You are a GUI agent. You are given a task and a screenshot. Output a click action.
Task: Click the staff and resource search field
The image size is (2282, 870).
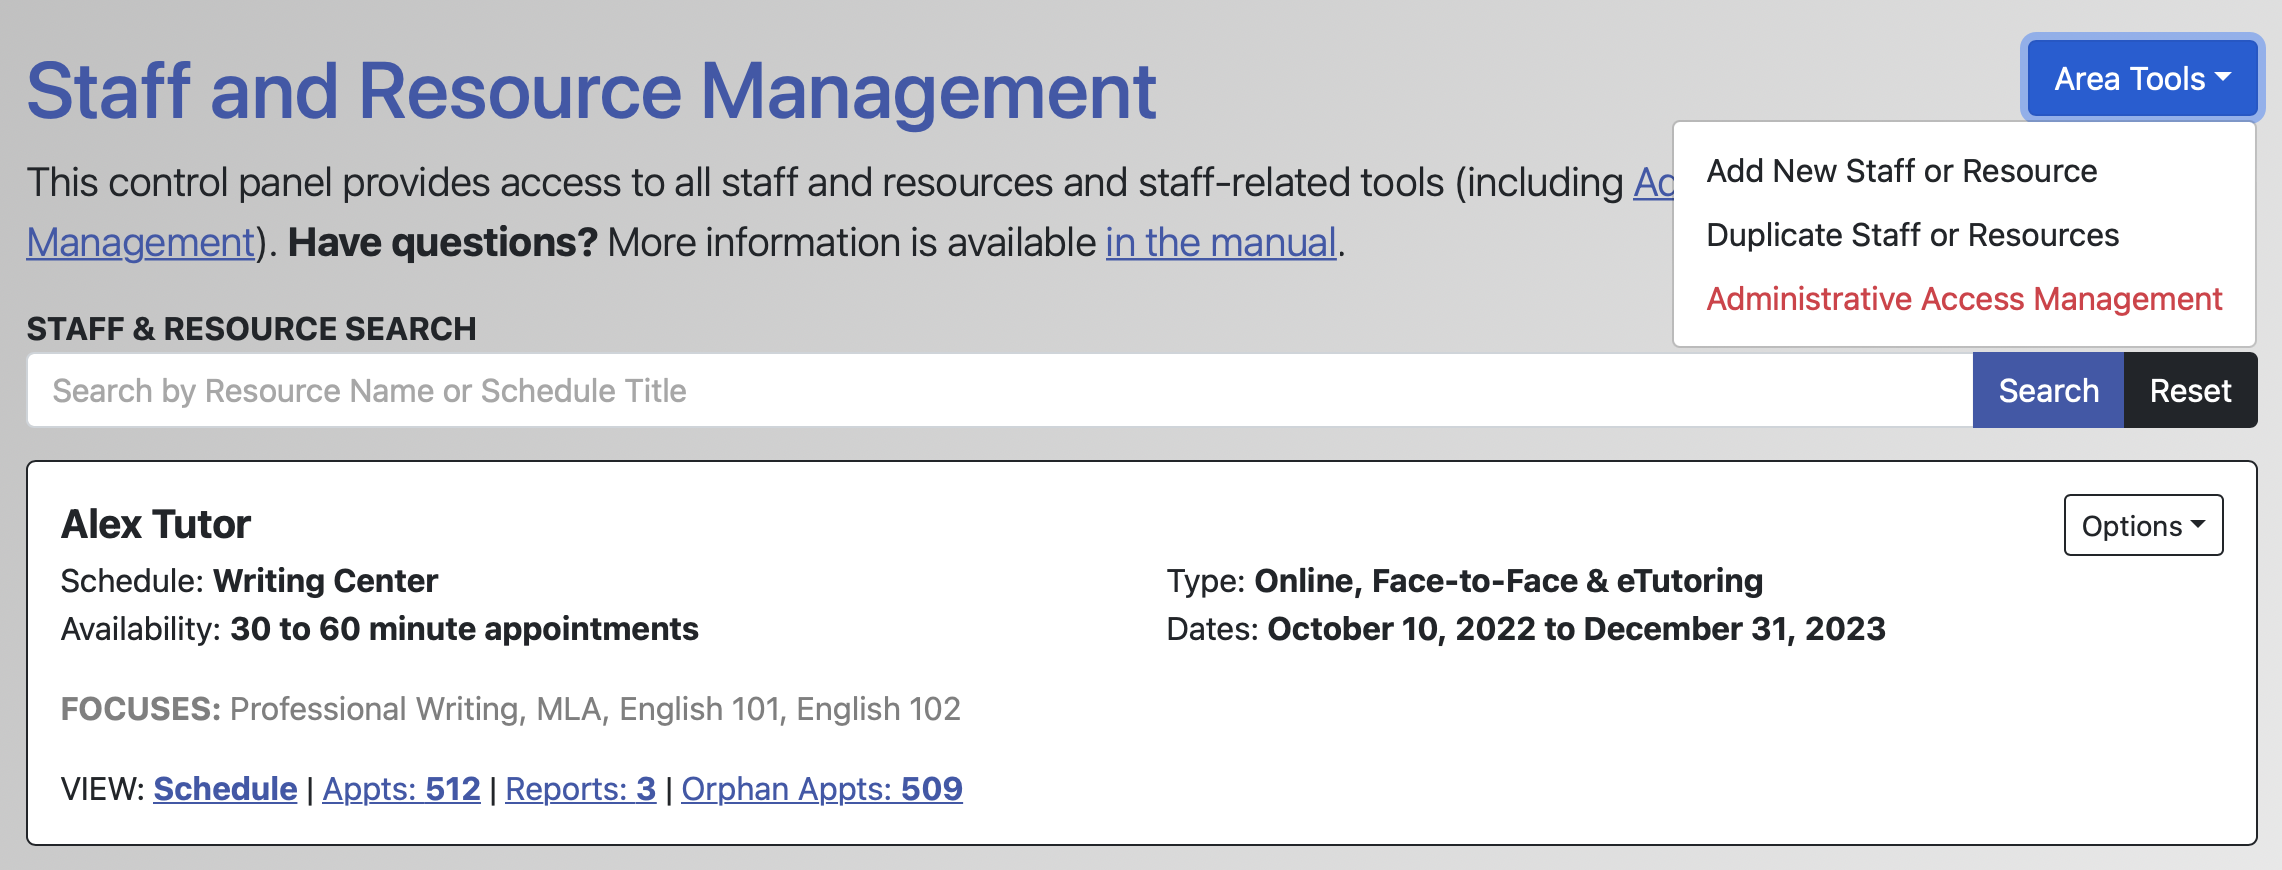pyautogui.click(x=998, y=391)
